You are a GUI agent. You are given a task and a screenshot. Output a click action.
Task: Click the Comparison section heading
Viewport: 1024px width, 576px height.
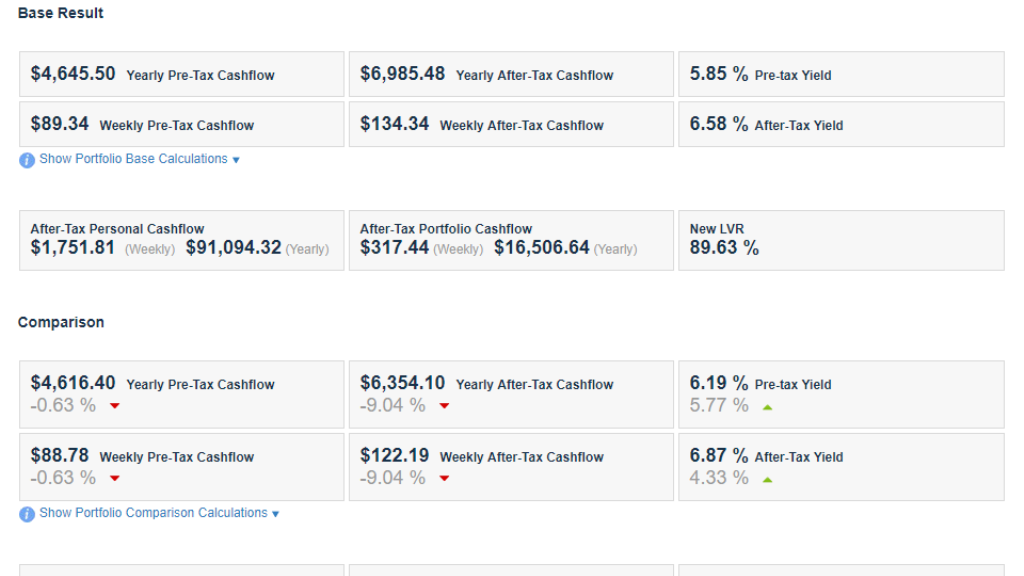point(61,323)
